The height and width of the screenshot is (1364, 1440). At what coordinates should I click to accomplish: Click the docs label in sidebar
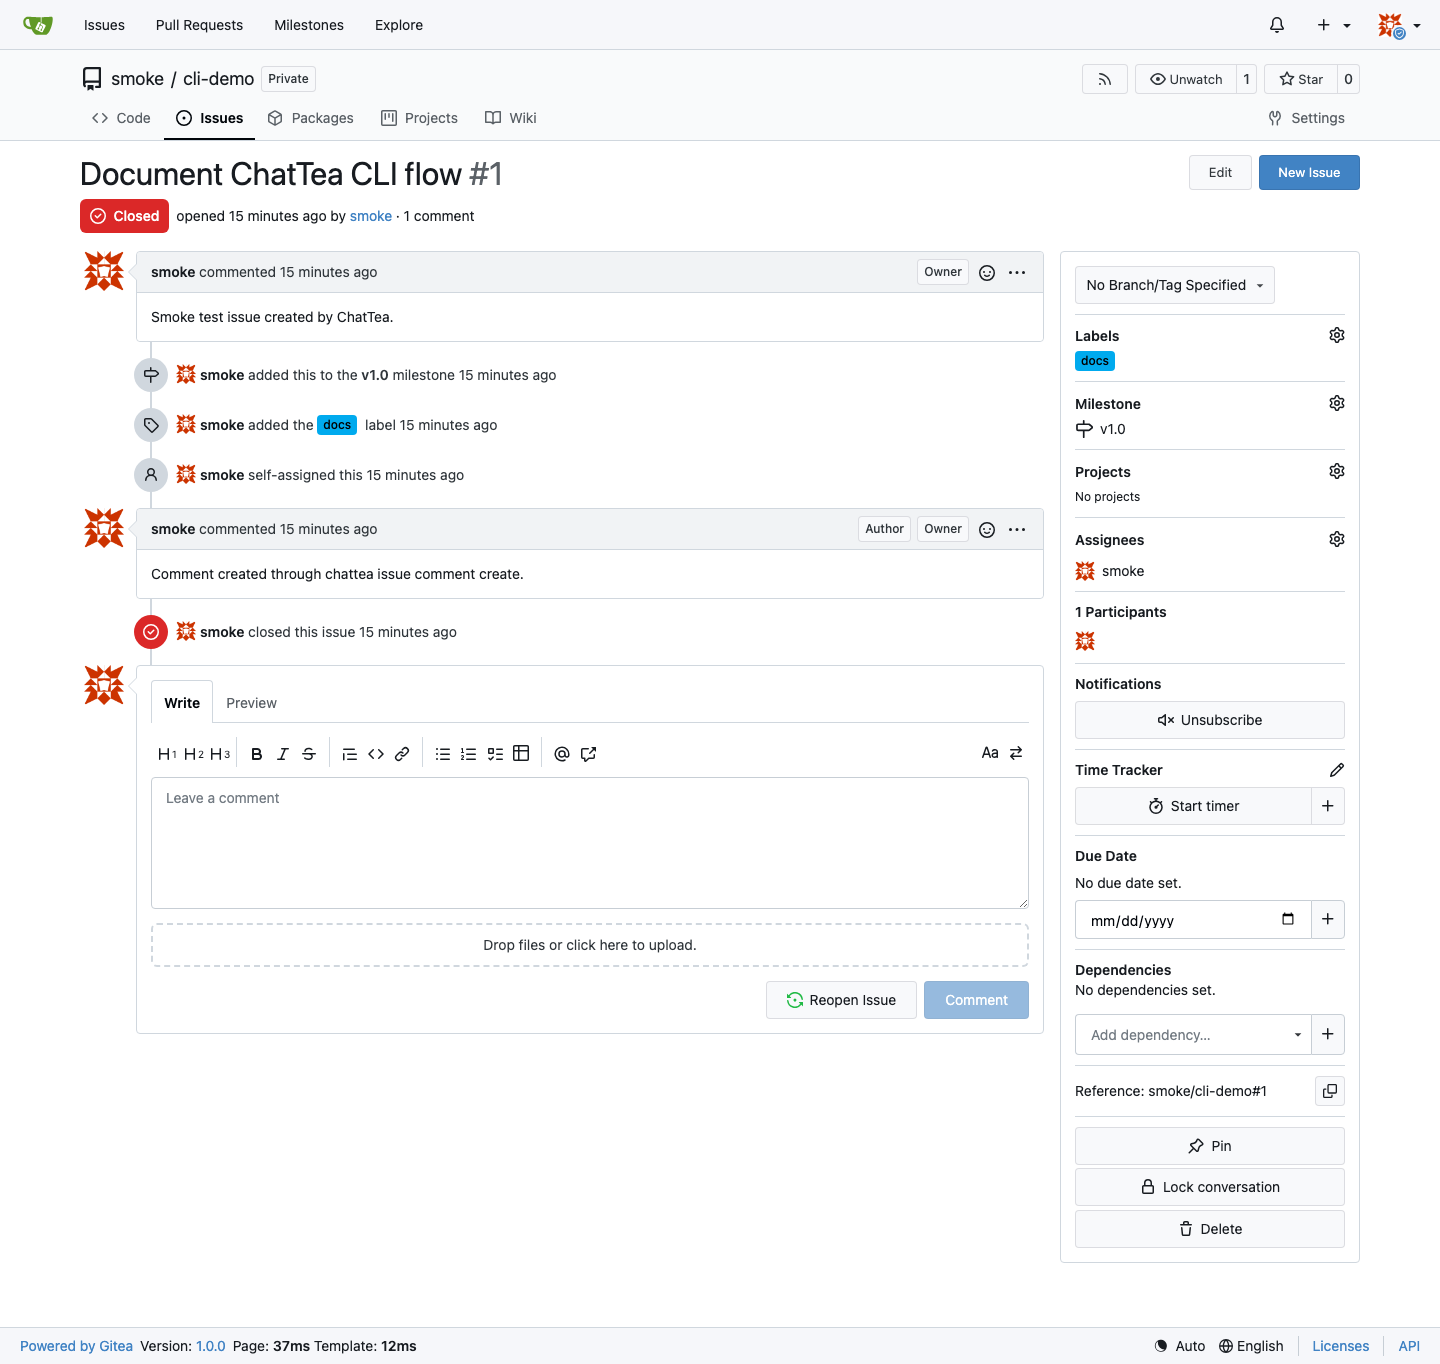(1095, 361)
